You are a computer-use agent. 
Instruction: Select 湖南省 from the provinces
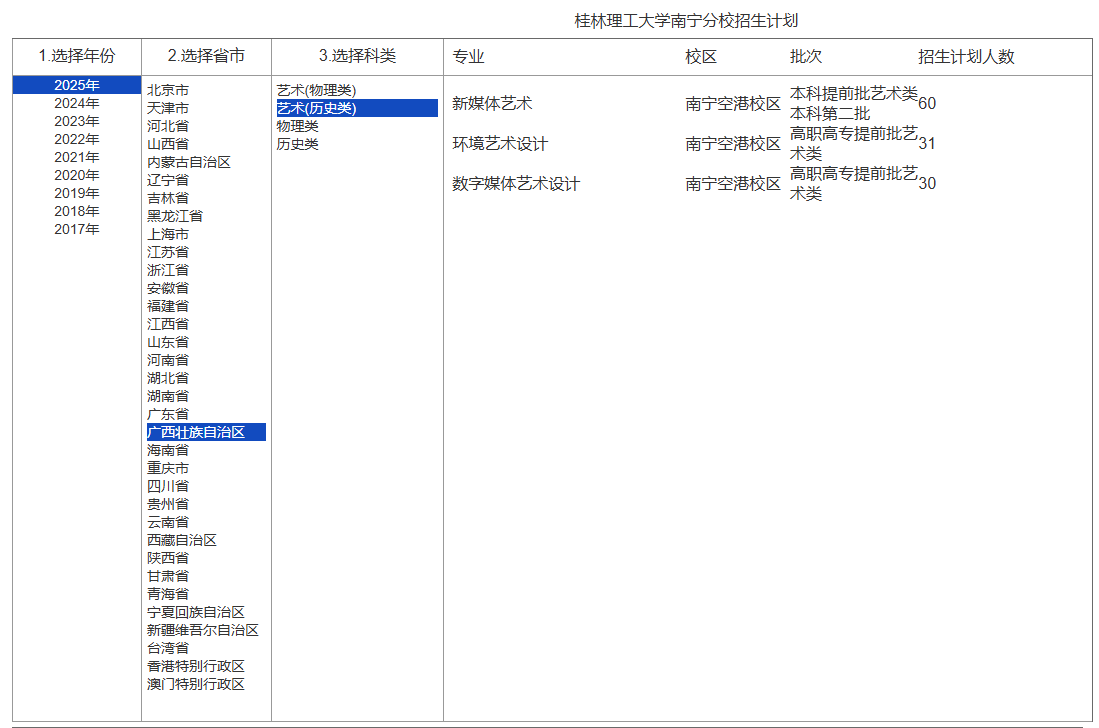(x=168, y=396)
